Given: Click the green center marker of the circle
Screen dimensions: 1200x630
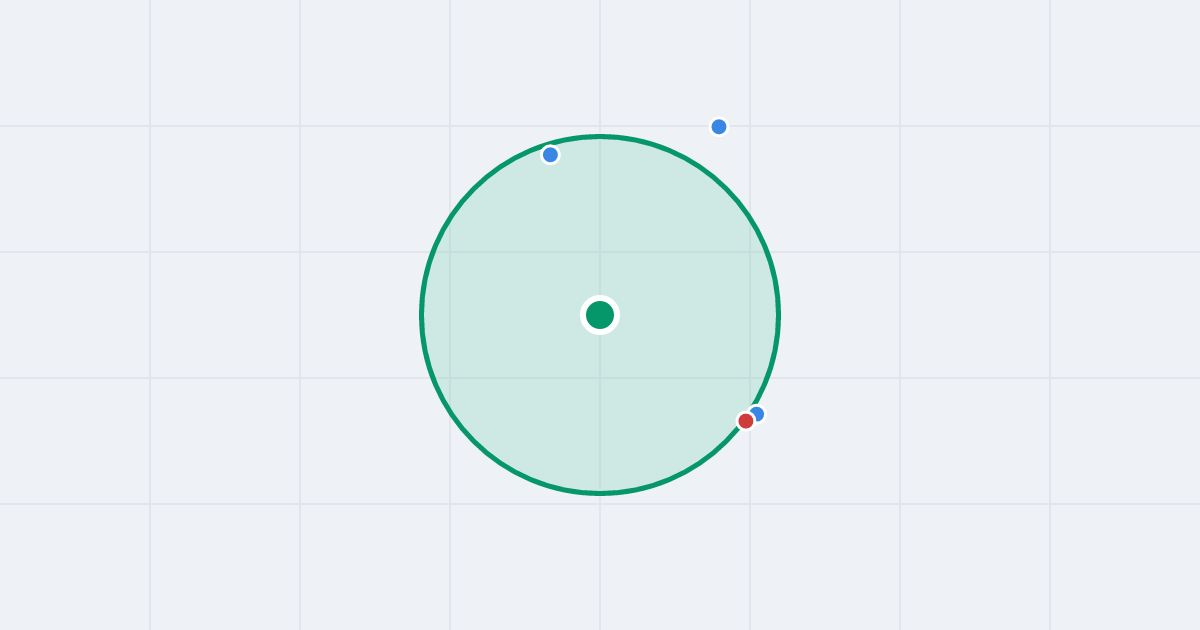Looking at the screenshot, I should click(x=600, y=315).
